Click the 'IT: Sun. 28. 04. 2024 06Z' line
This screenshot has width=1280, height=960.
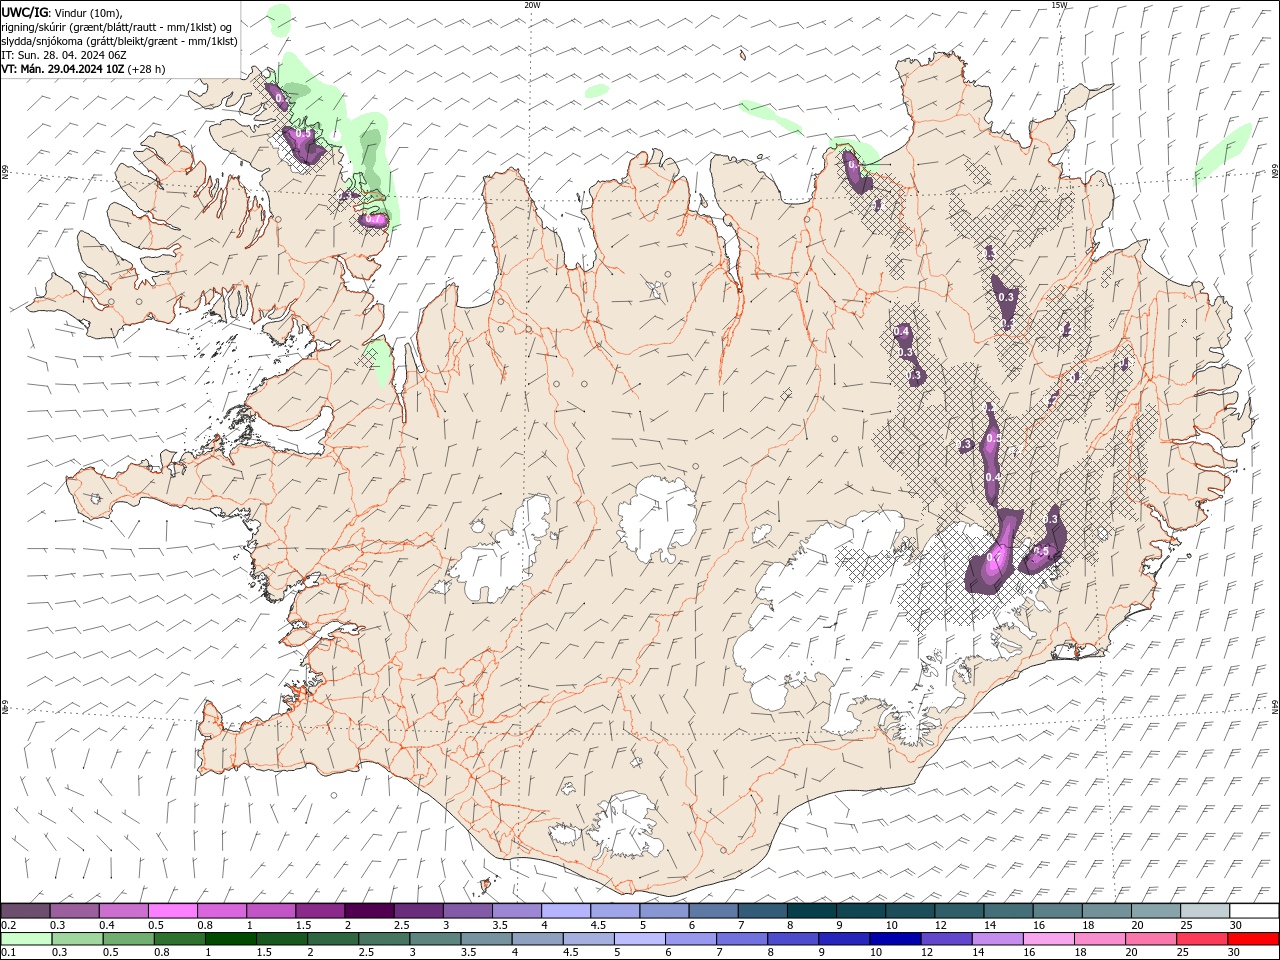pos(62,55)
